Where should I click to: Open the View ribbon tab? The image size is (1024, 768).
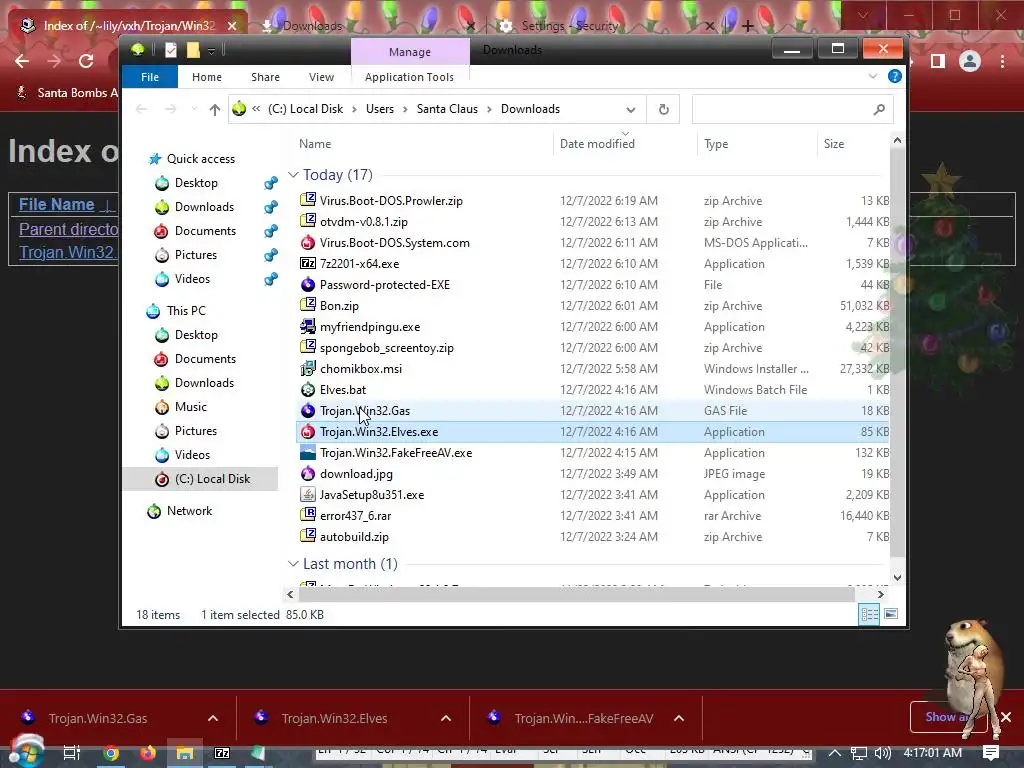coord(321,76)
